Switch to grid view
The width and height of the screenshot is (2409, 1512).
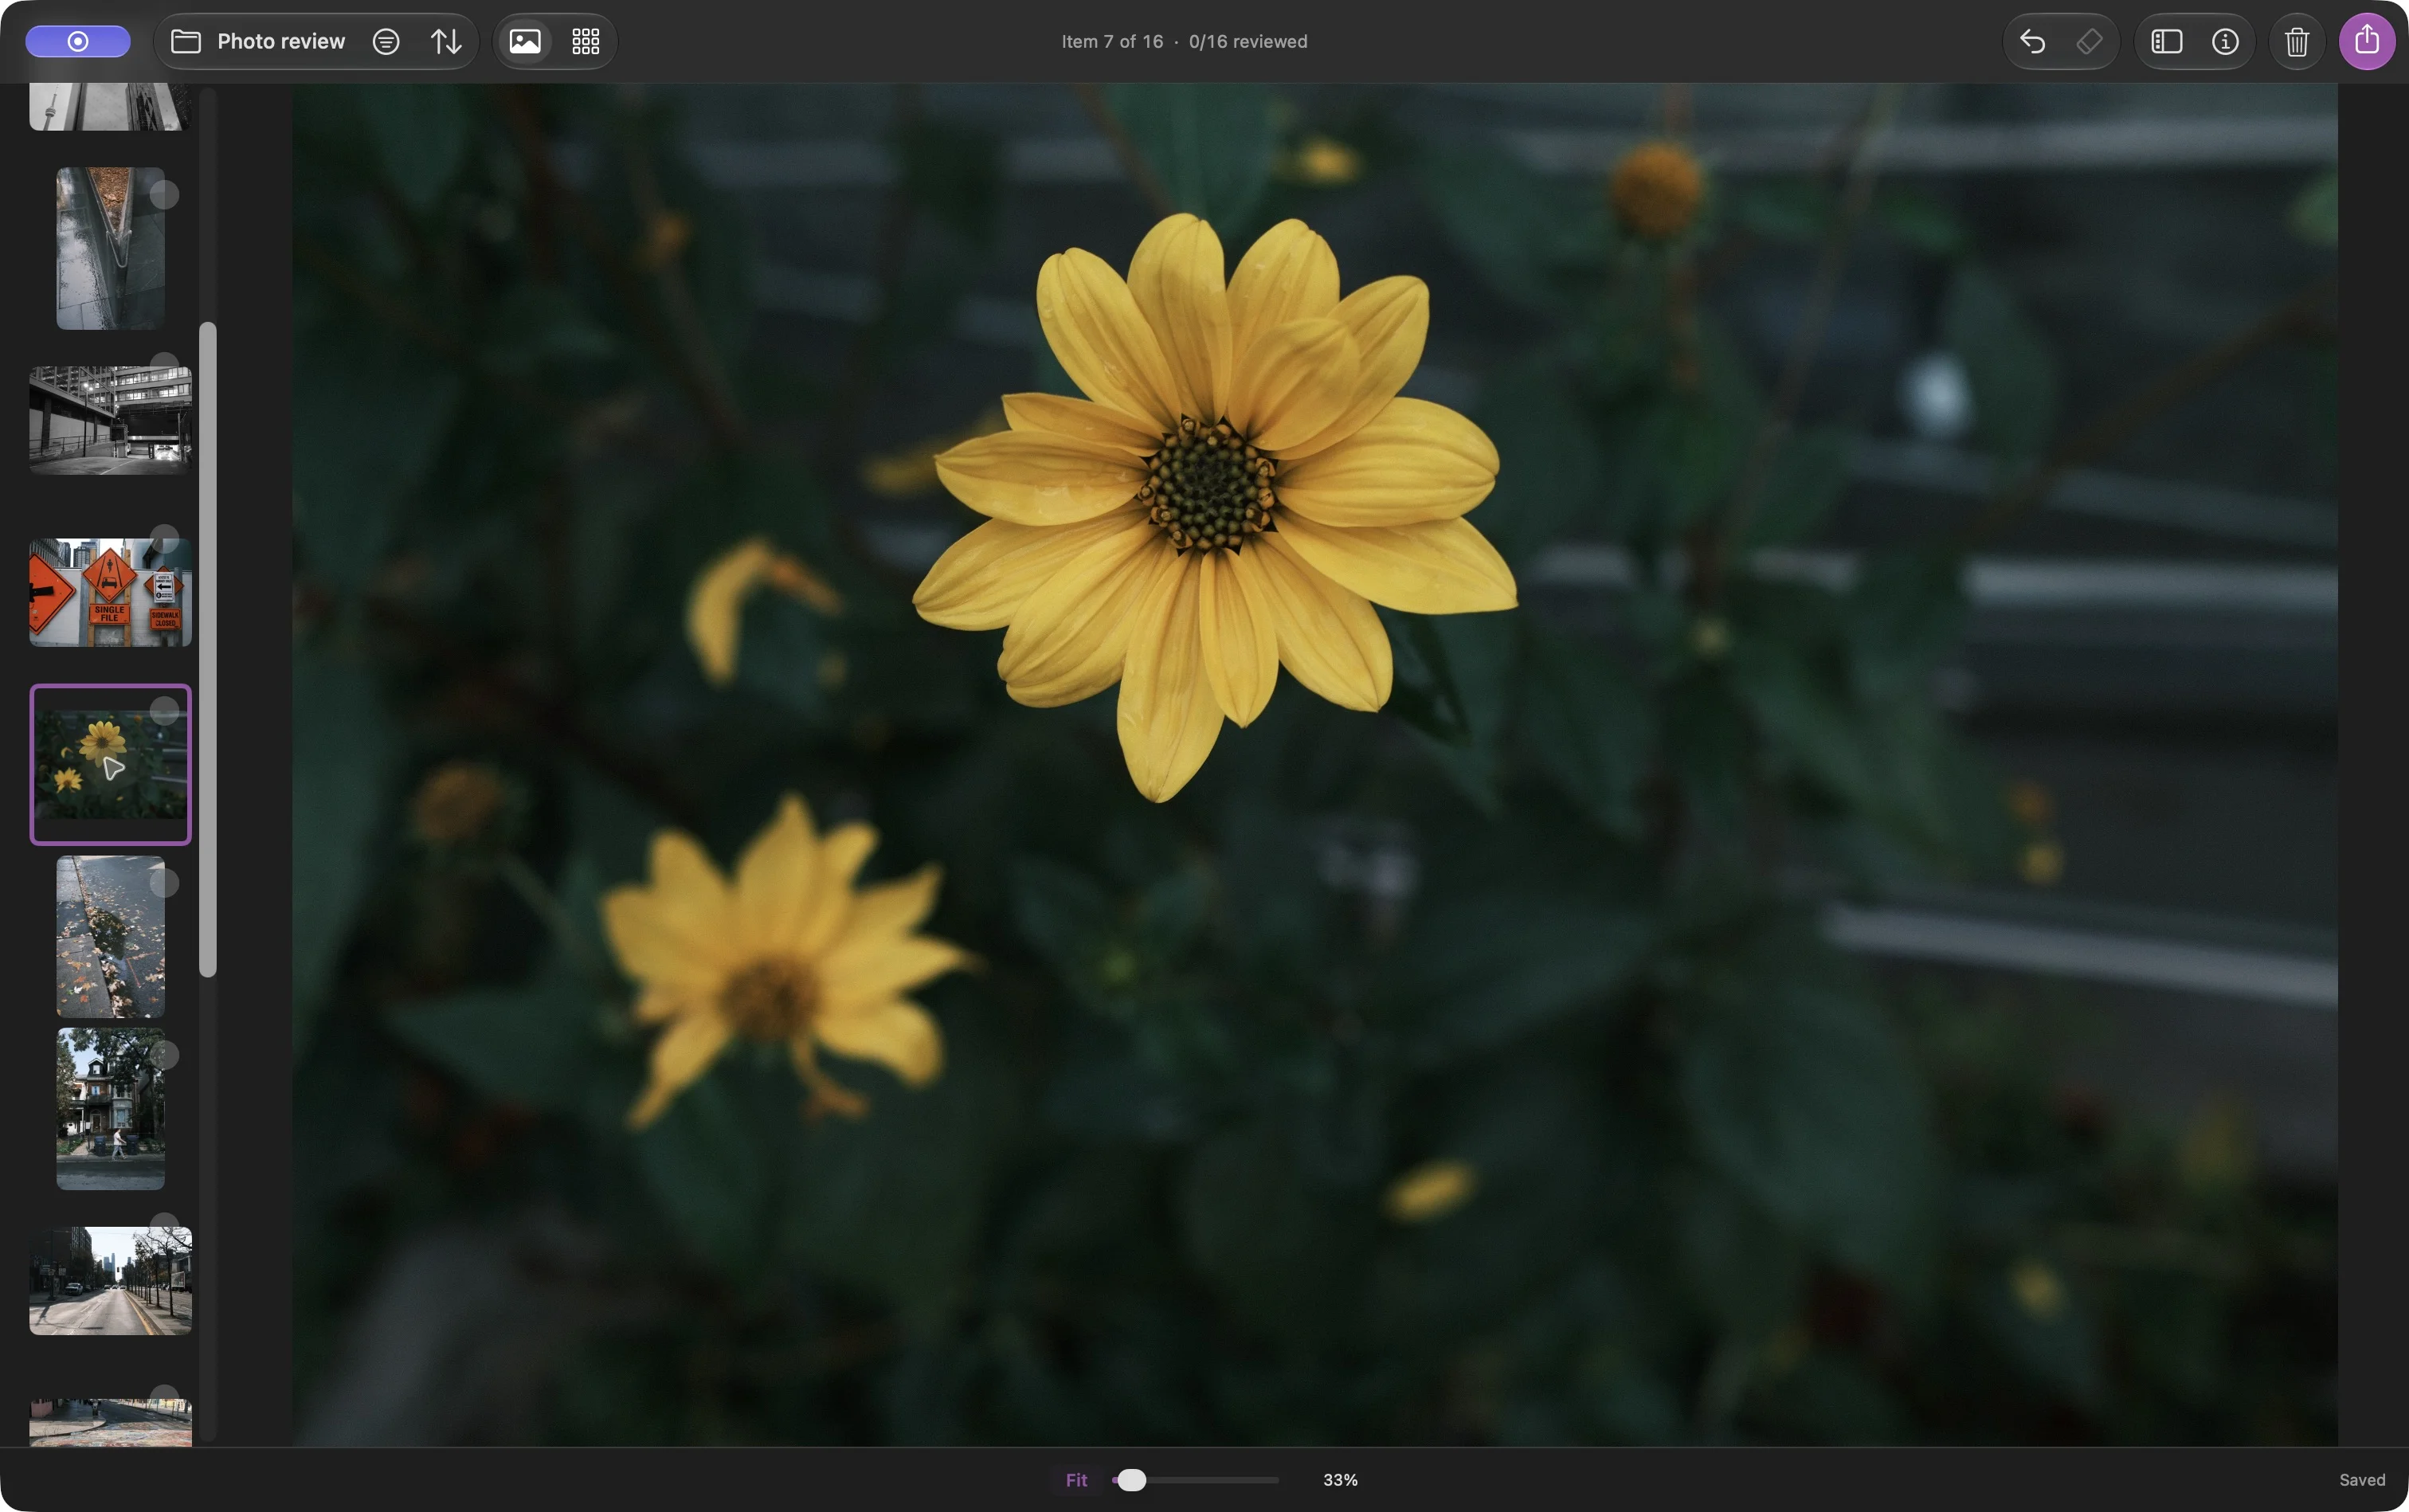[585, 41]
